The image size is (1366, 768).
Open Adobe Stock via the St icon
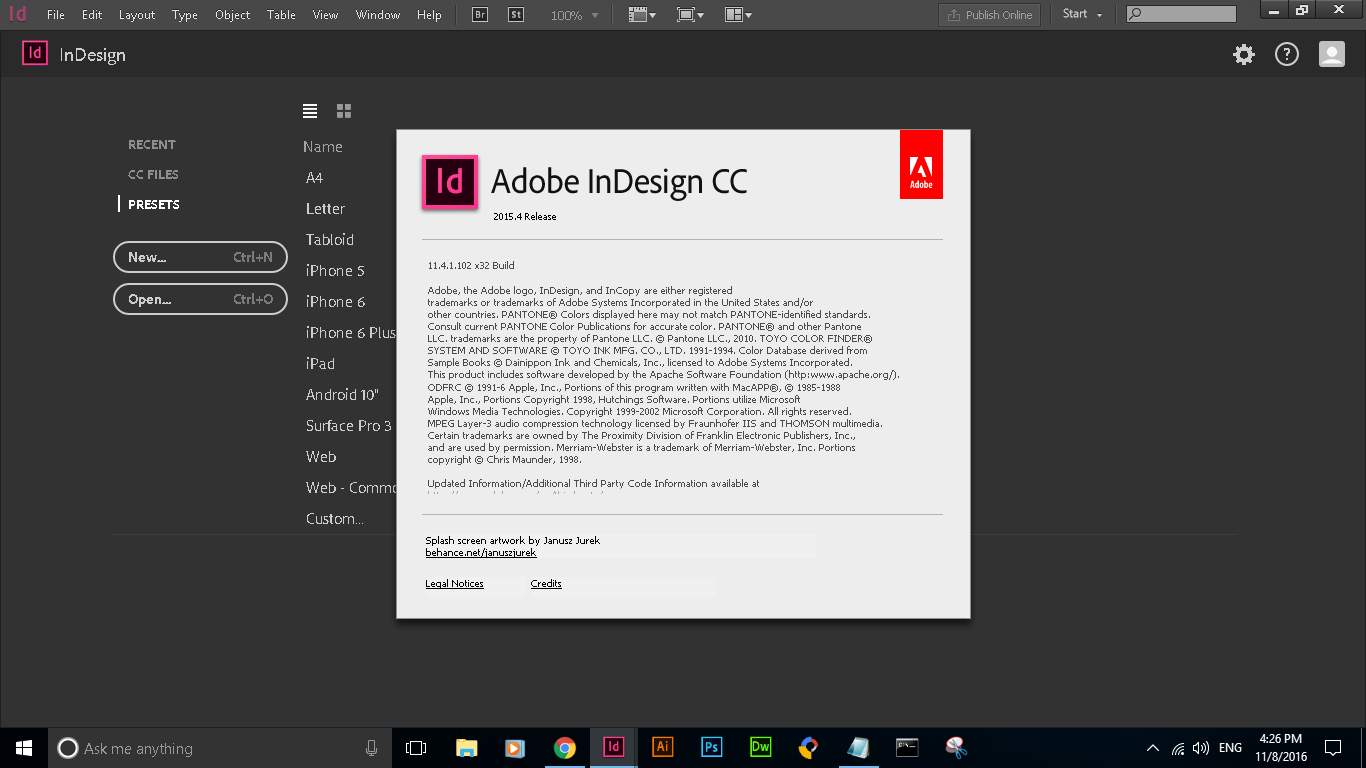coord(516,15)
